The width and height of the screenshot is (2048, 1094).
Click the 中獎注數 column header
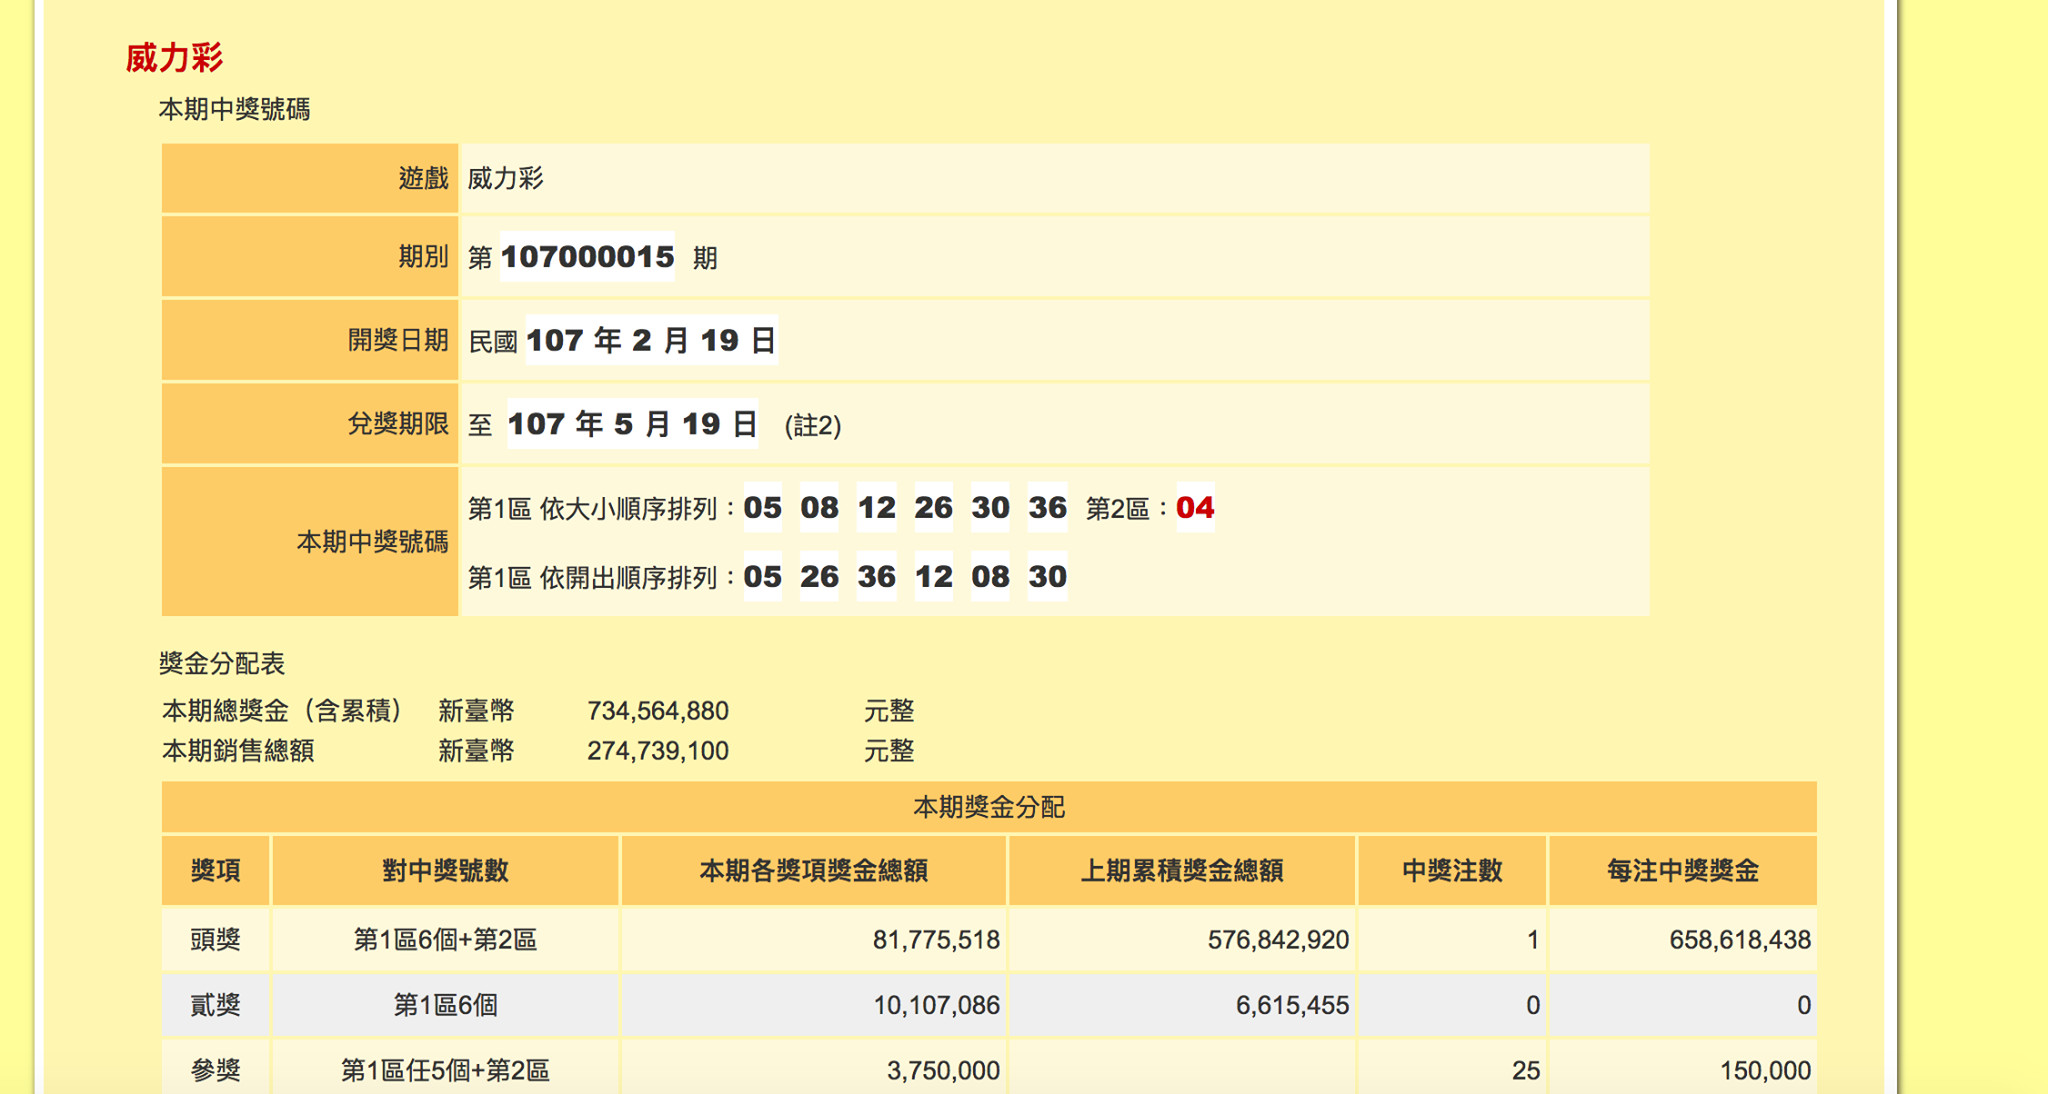pos(1452,871)
